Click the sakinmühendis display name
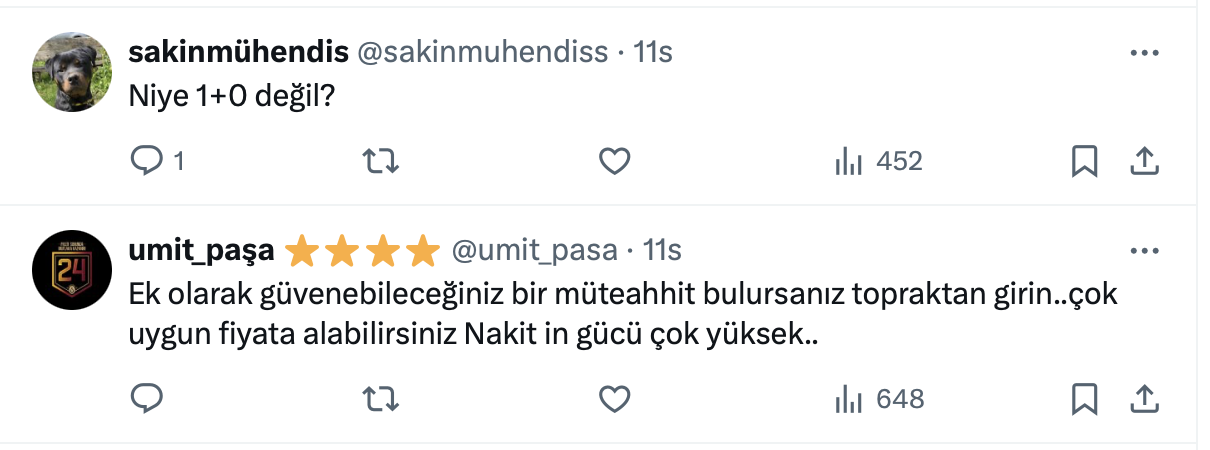 [x=239, y=52]
